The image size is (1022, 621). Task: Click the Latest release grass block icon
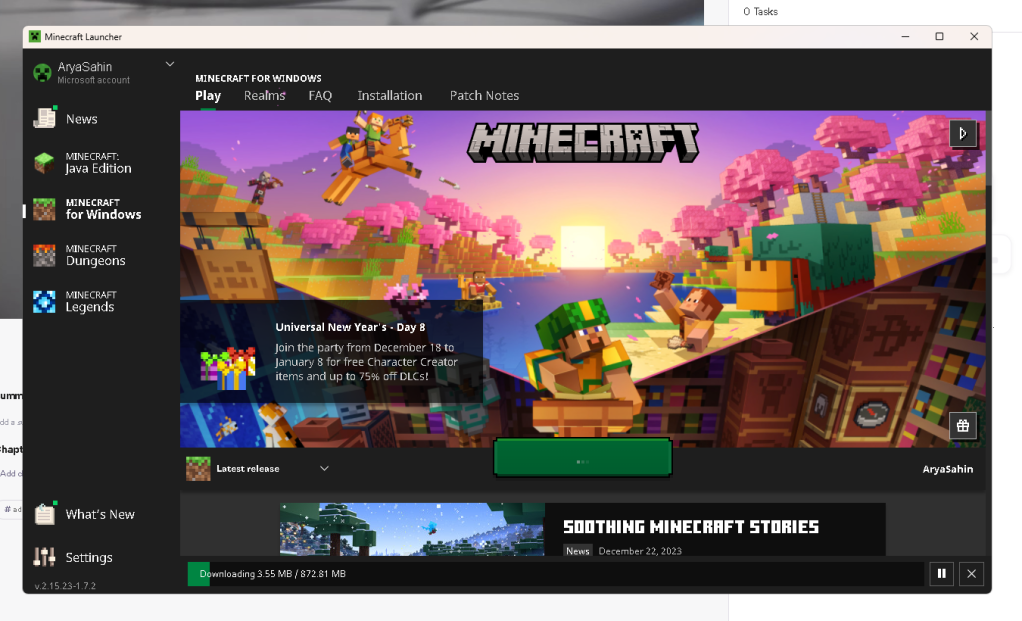(x=198, y=469)
